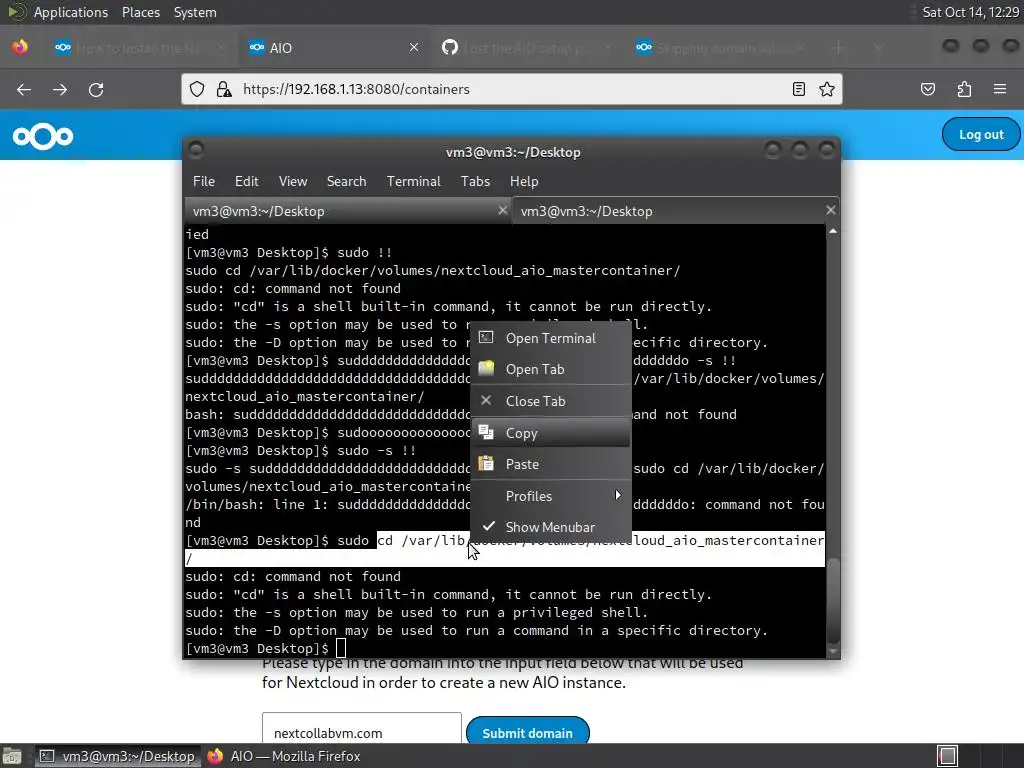Click the padlock site info icon

pyautogui.click(x=224, y=89)
